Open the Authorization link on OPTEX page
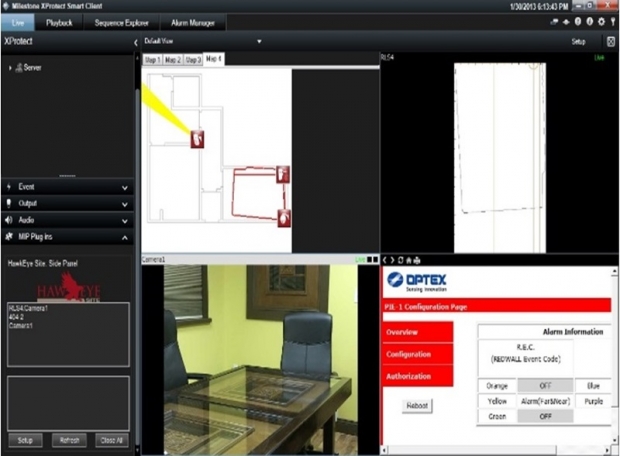 (x=417, y=376)
